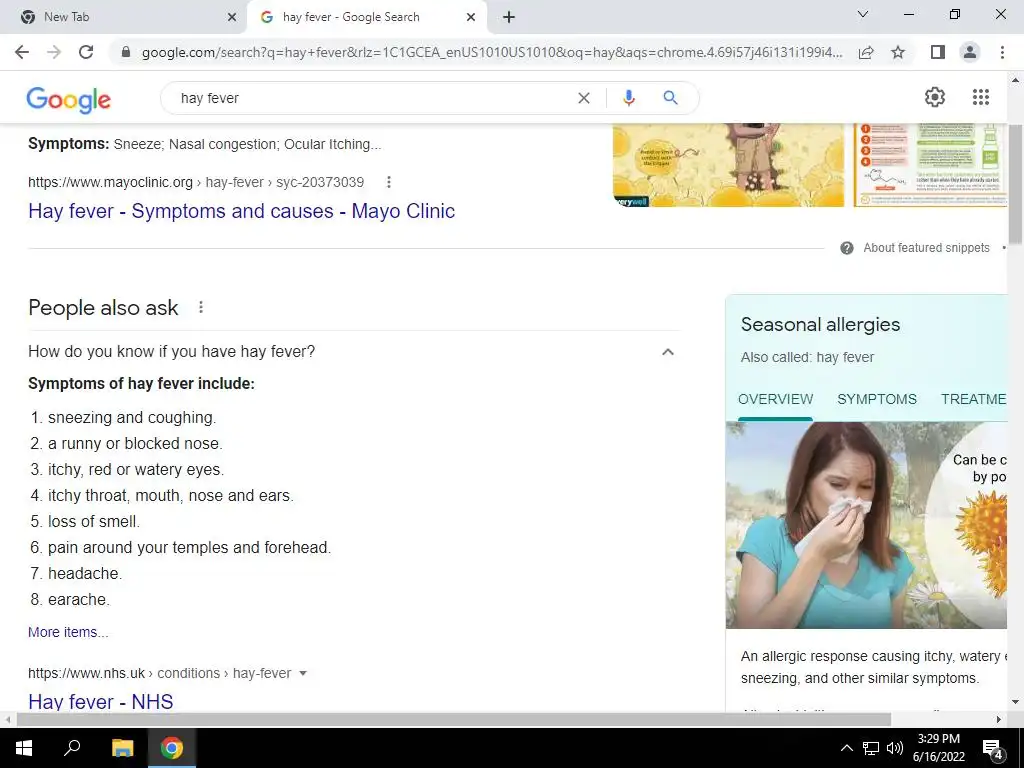
Task: Open the Verywell hay fever illustration
Action: (728, 165)
